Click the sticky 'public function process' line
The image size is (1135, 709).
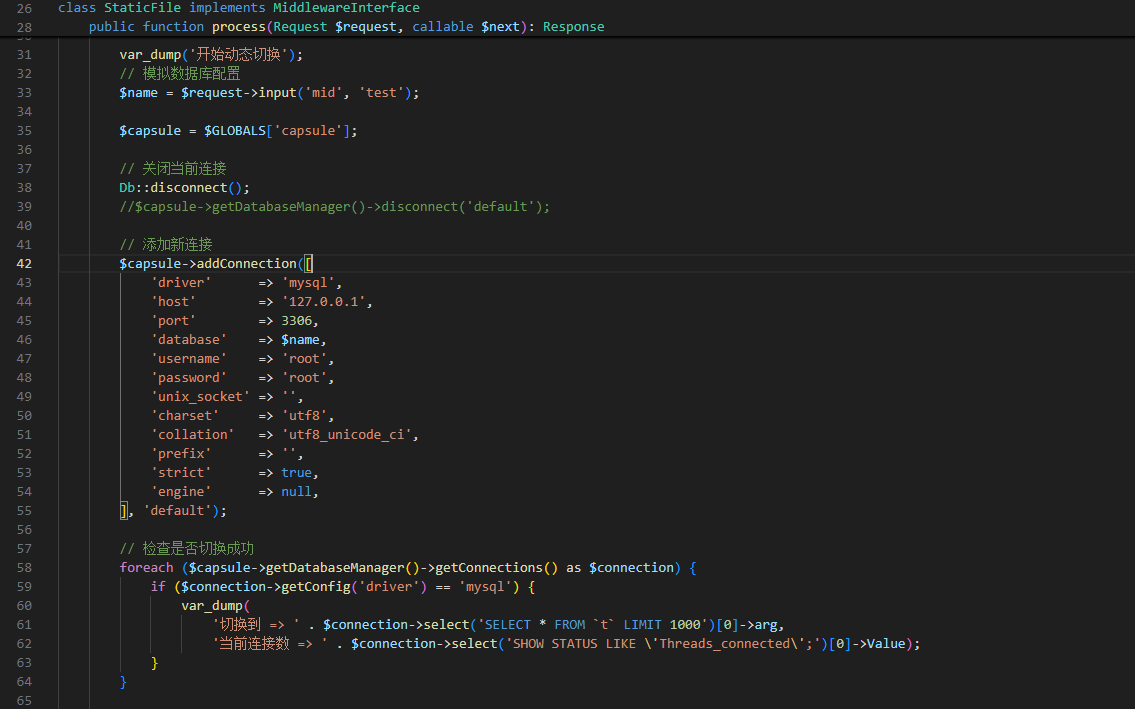tap(346, 27)
